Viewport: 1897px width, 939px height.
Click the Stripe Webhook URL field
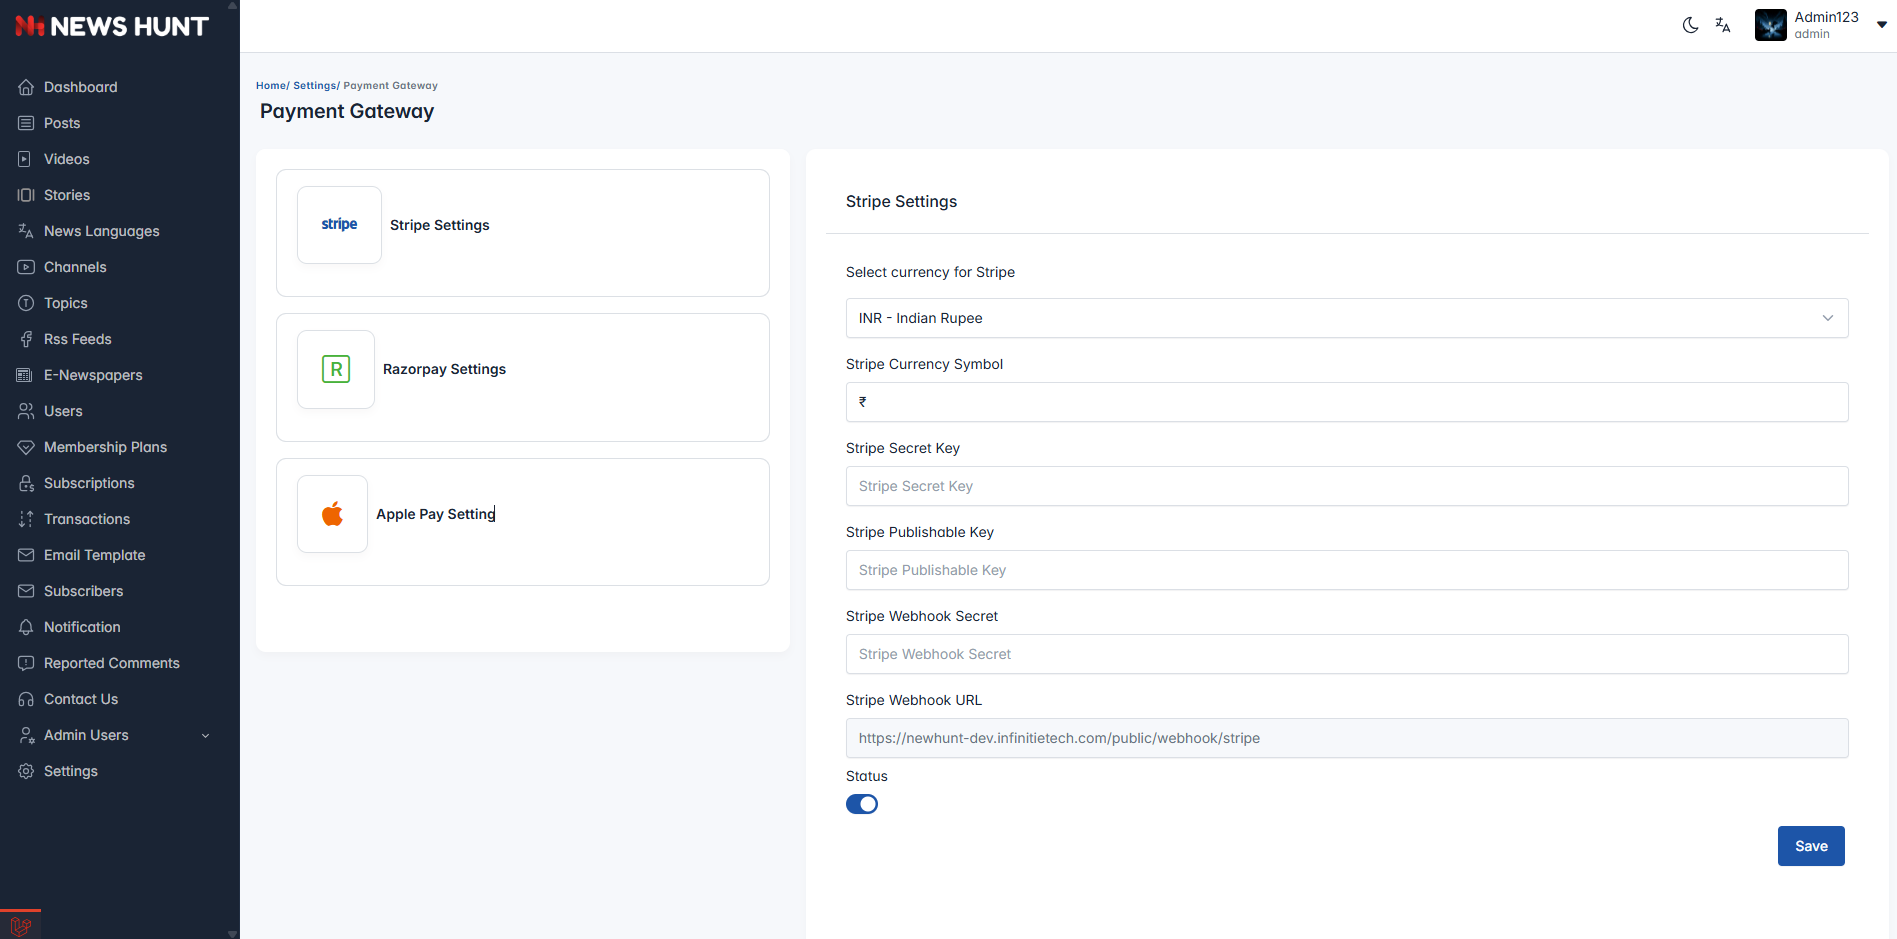point(1347,738)
